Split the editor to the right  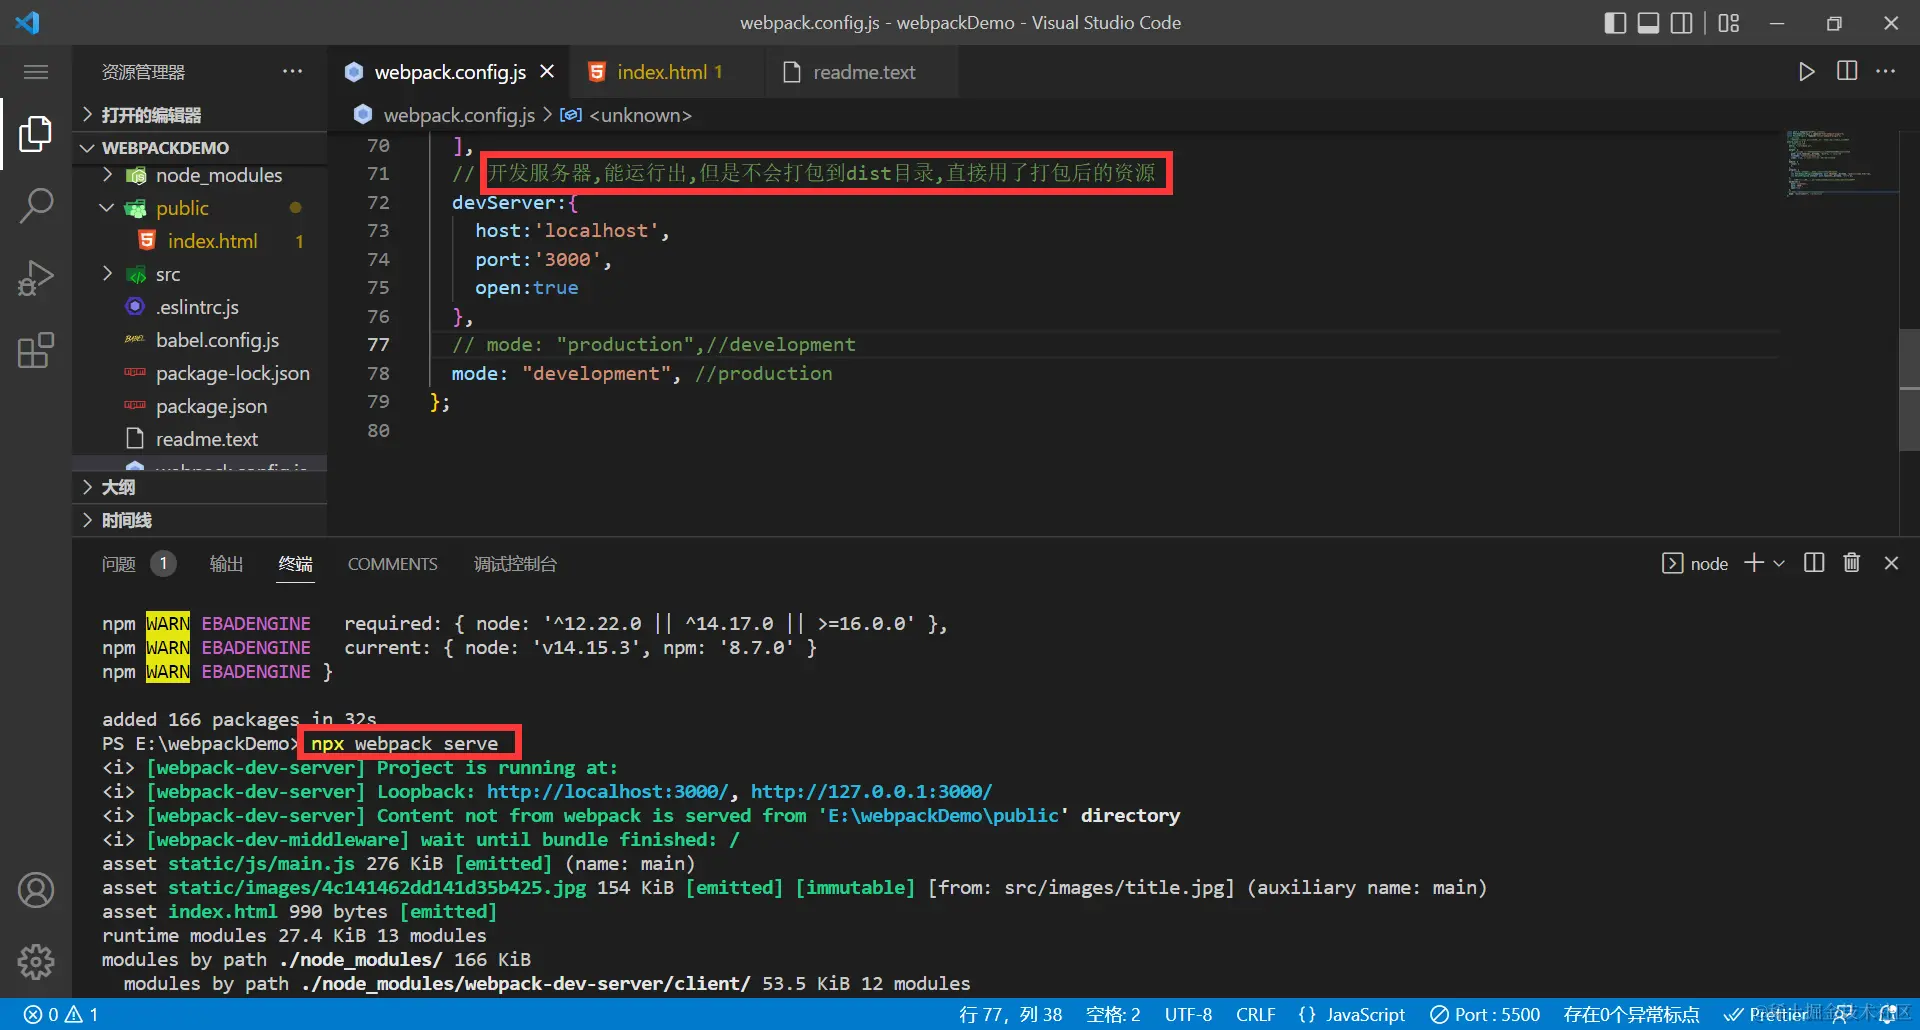(x=1847, y=71)
